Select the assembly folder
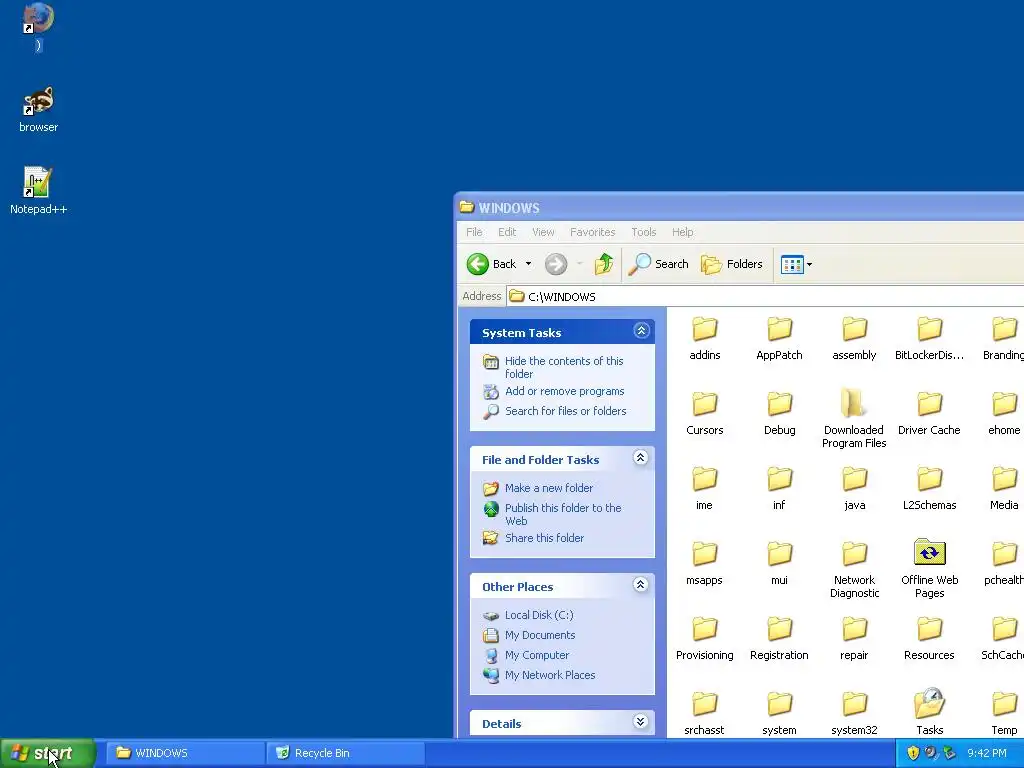 [854, 338]
